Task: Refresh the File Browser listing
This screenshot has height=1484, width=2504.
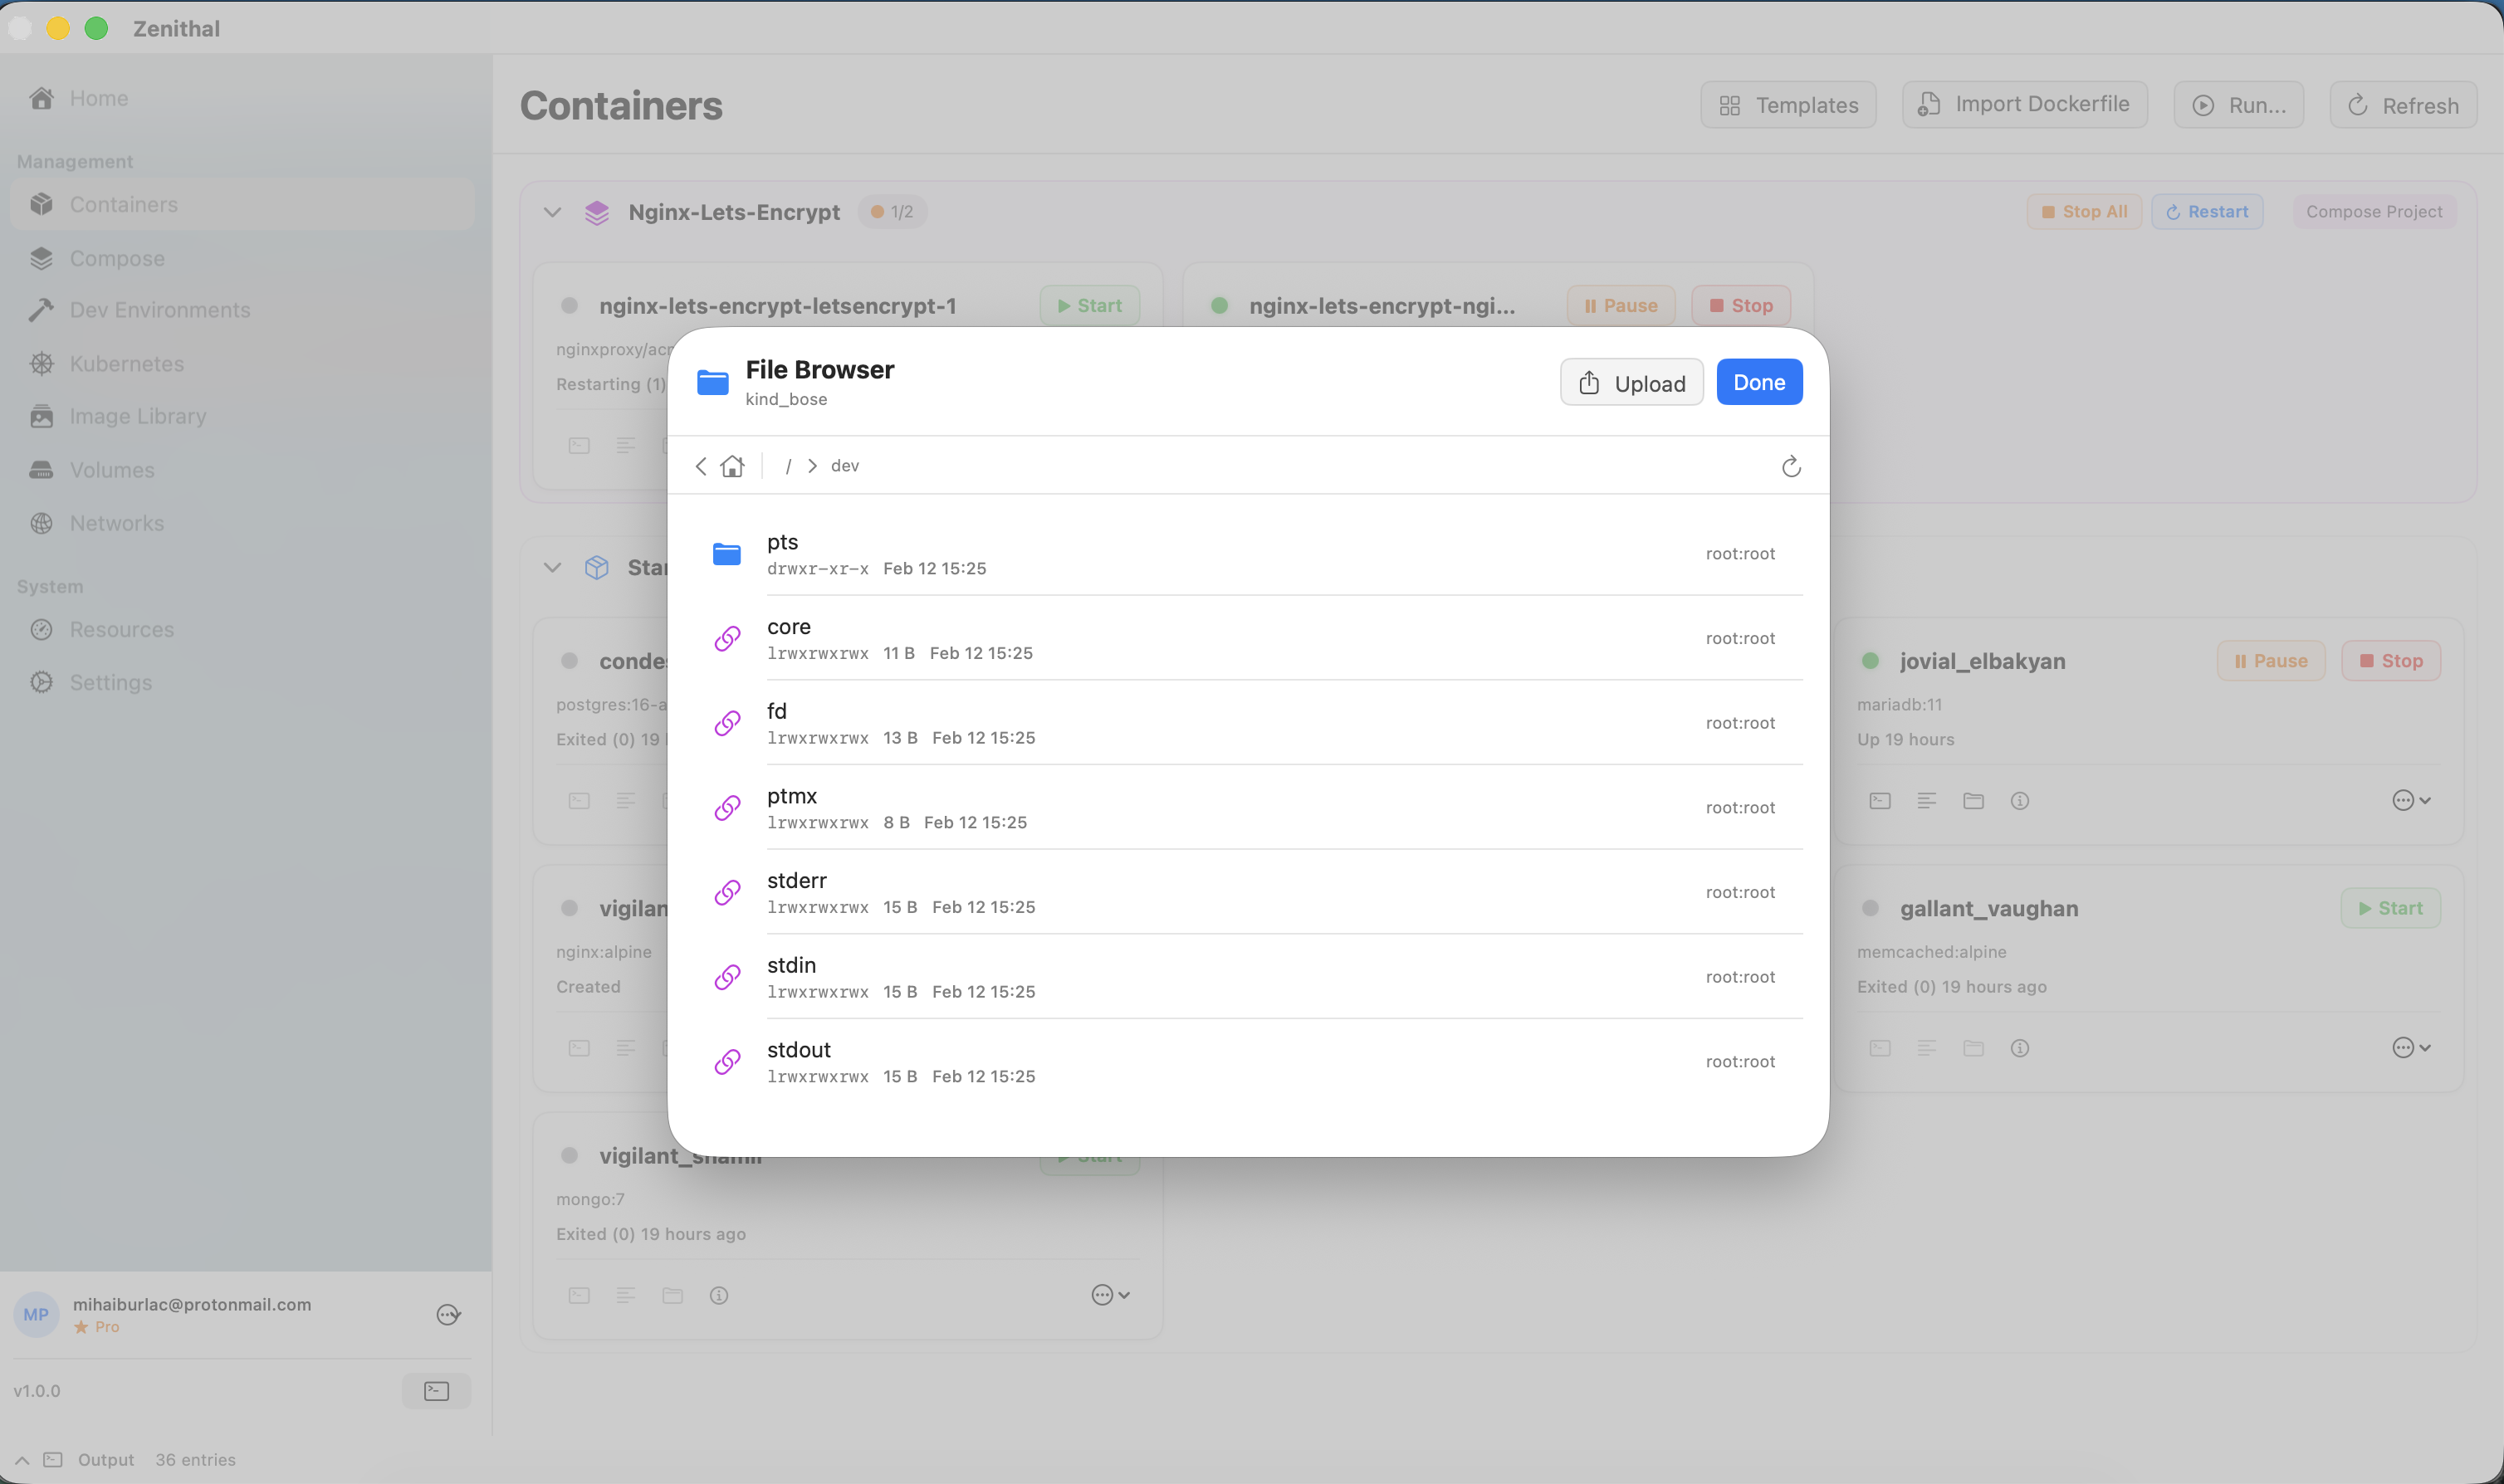Action: click(x=1790, y=465)
